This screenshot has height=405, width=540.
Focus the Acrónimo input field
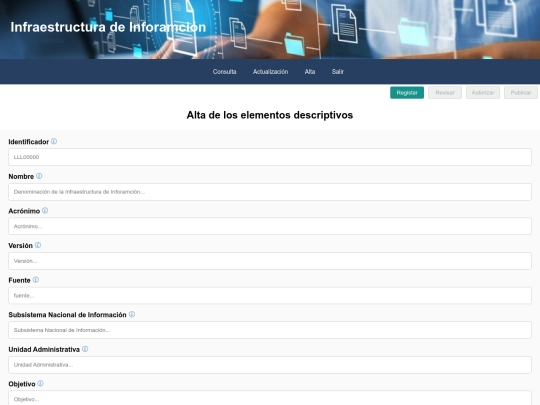point(270,226)
